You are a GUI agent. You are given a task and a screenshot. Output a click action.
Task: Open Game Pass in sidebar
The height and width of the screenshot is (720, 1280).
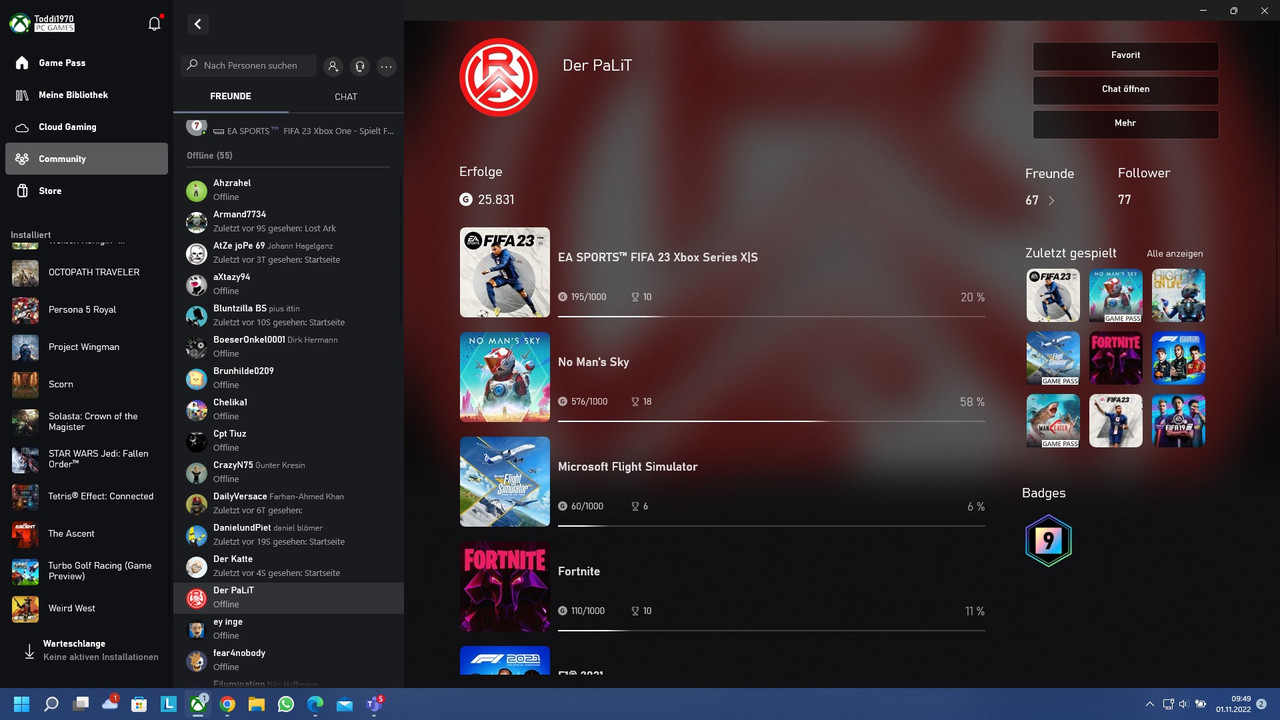pos(87,63)
